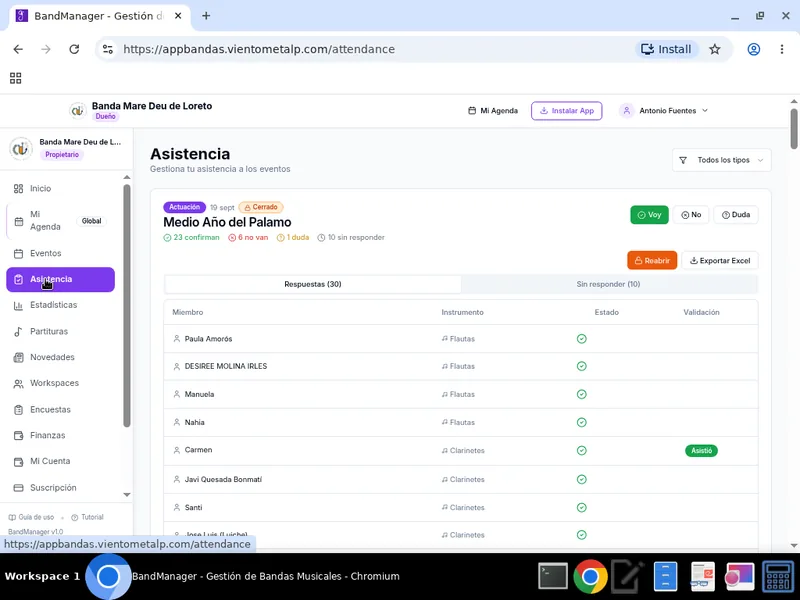This screenshot has height=600, width=800.
Task: Select Asistencia sidebar item
Action: coord(60,280)
